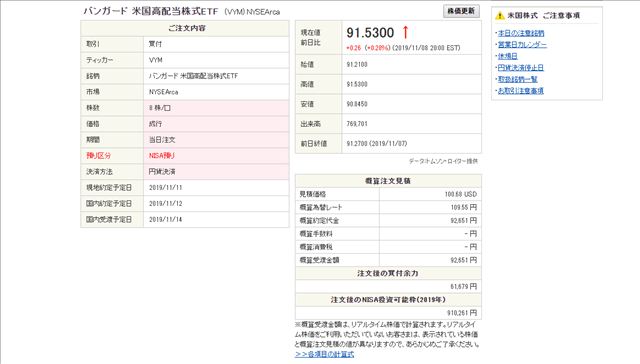
Task: Click the 現在値 label in the quote table
Action: (x=310, y=33)
